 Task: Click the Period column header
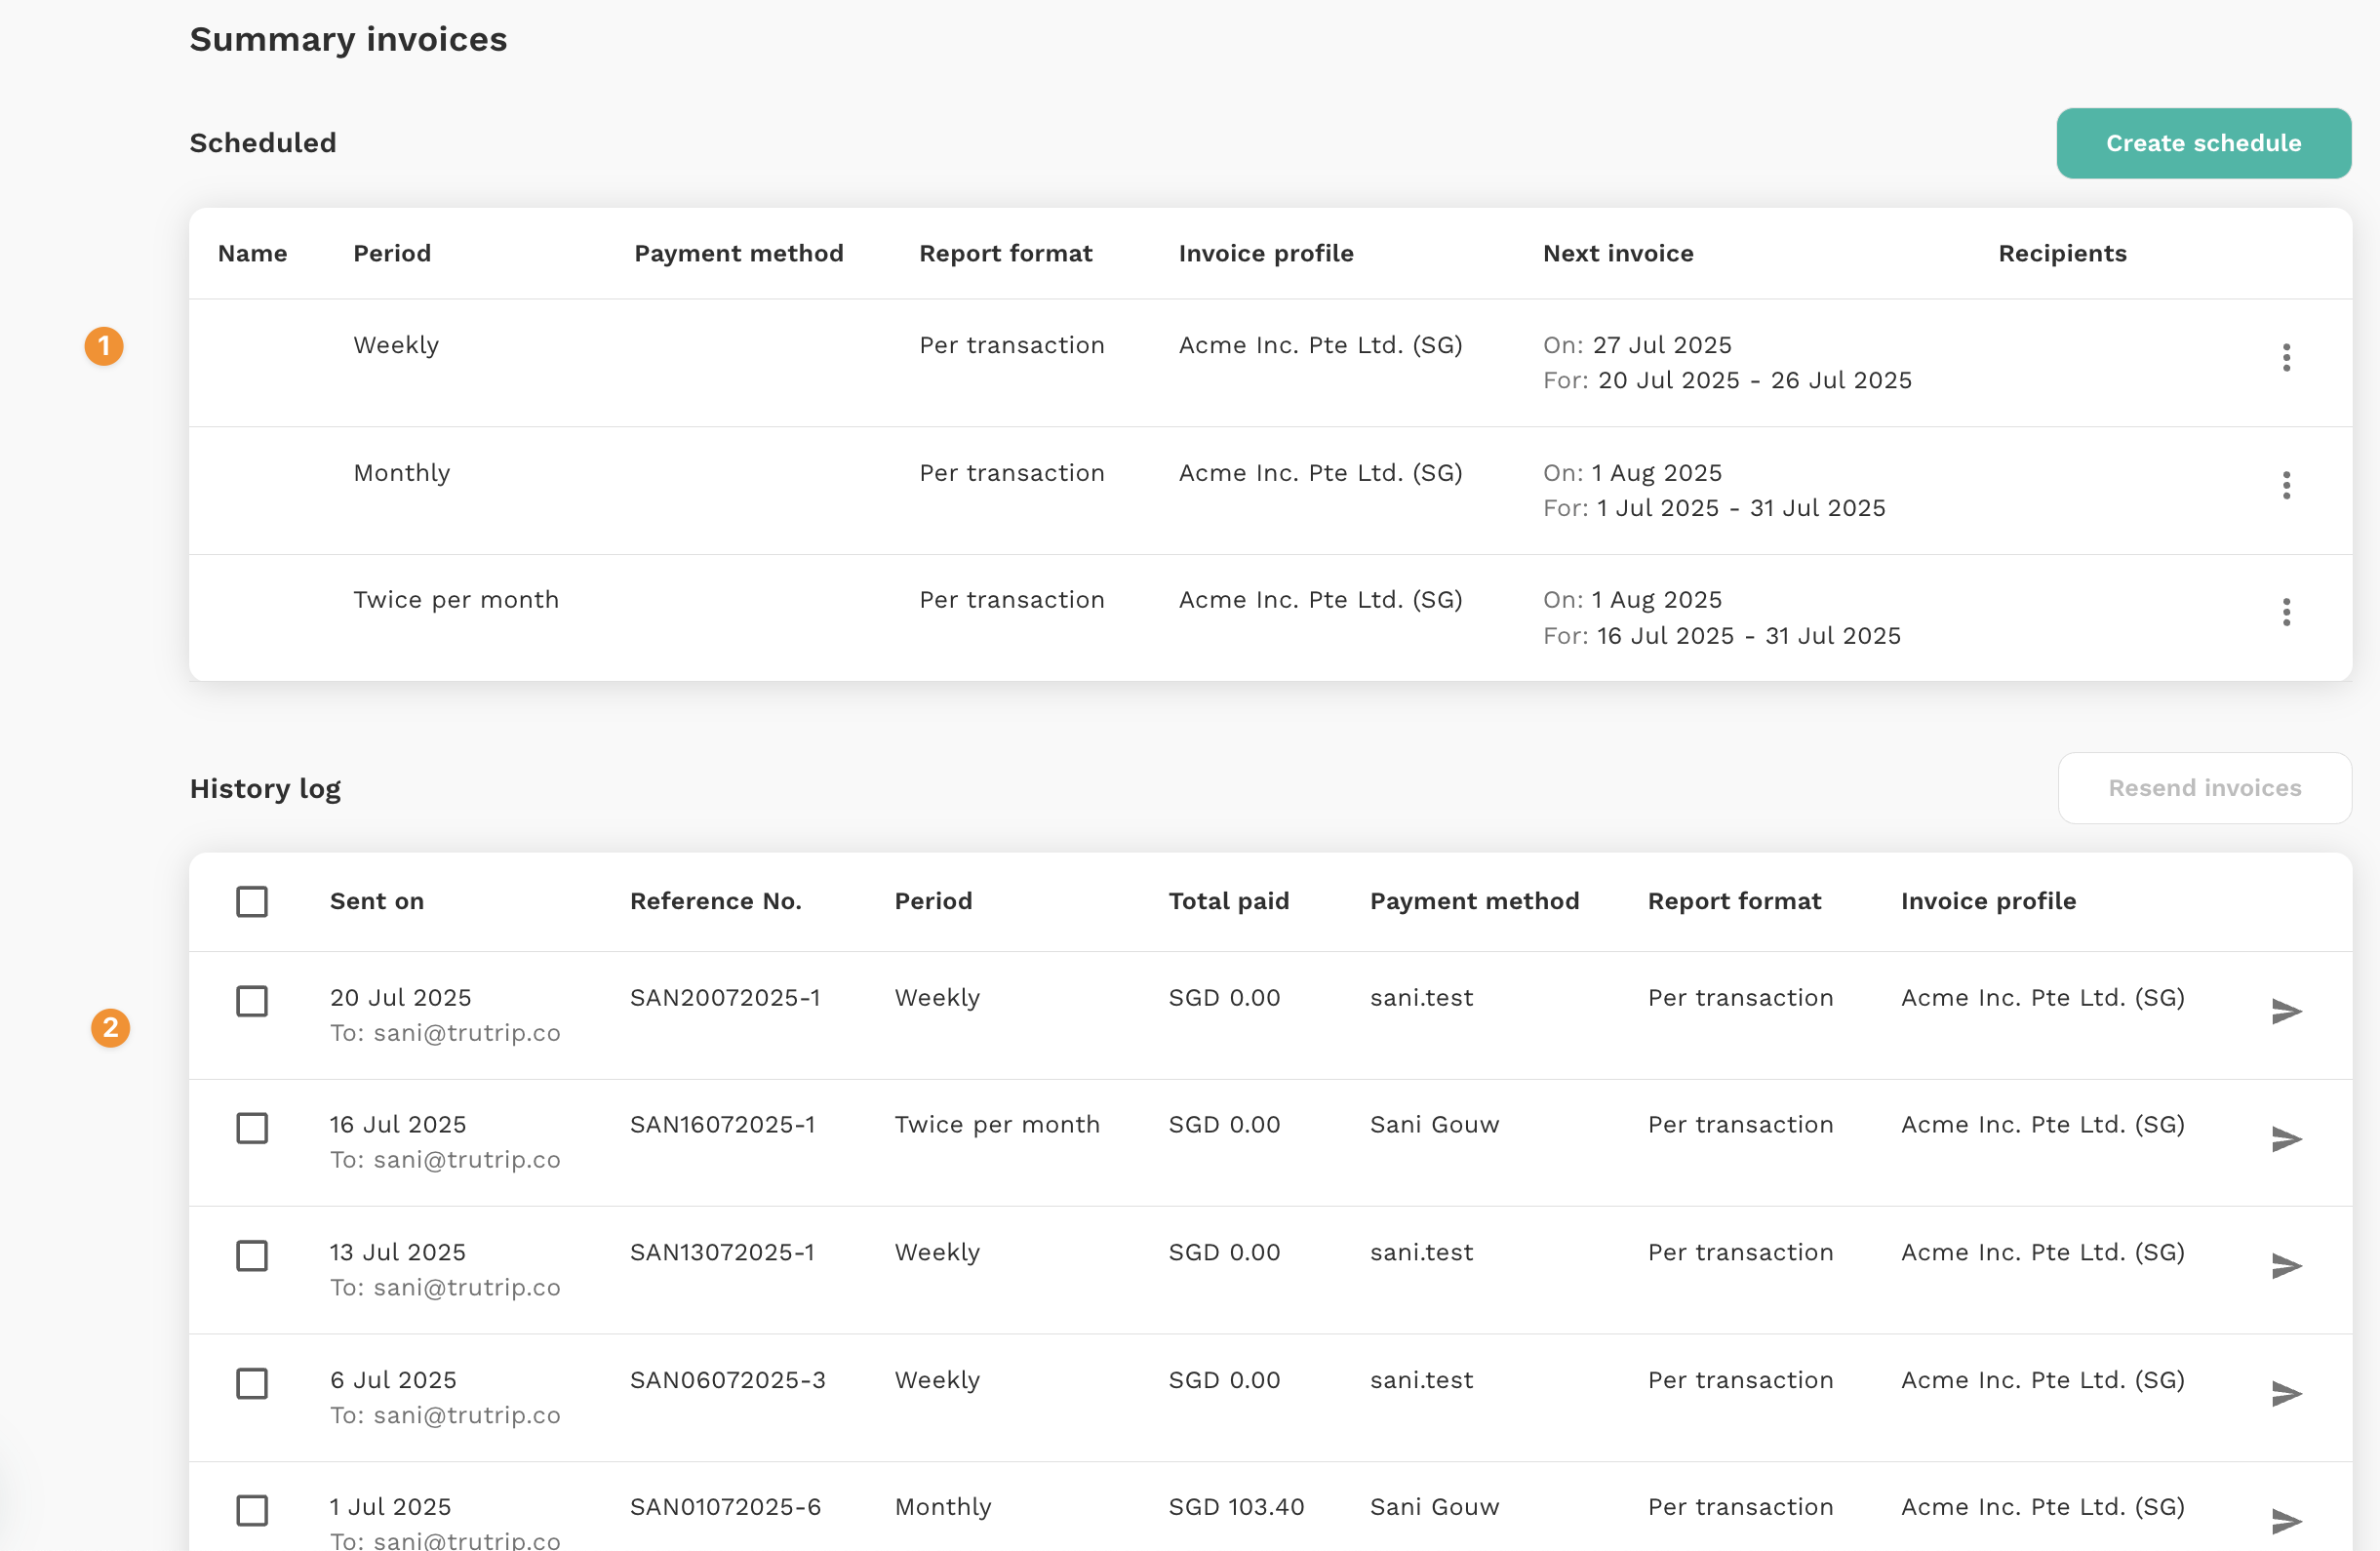[933, 901]
